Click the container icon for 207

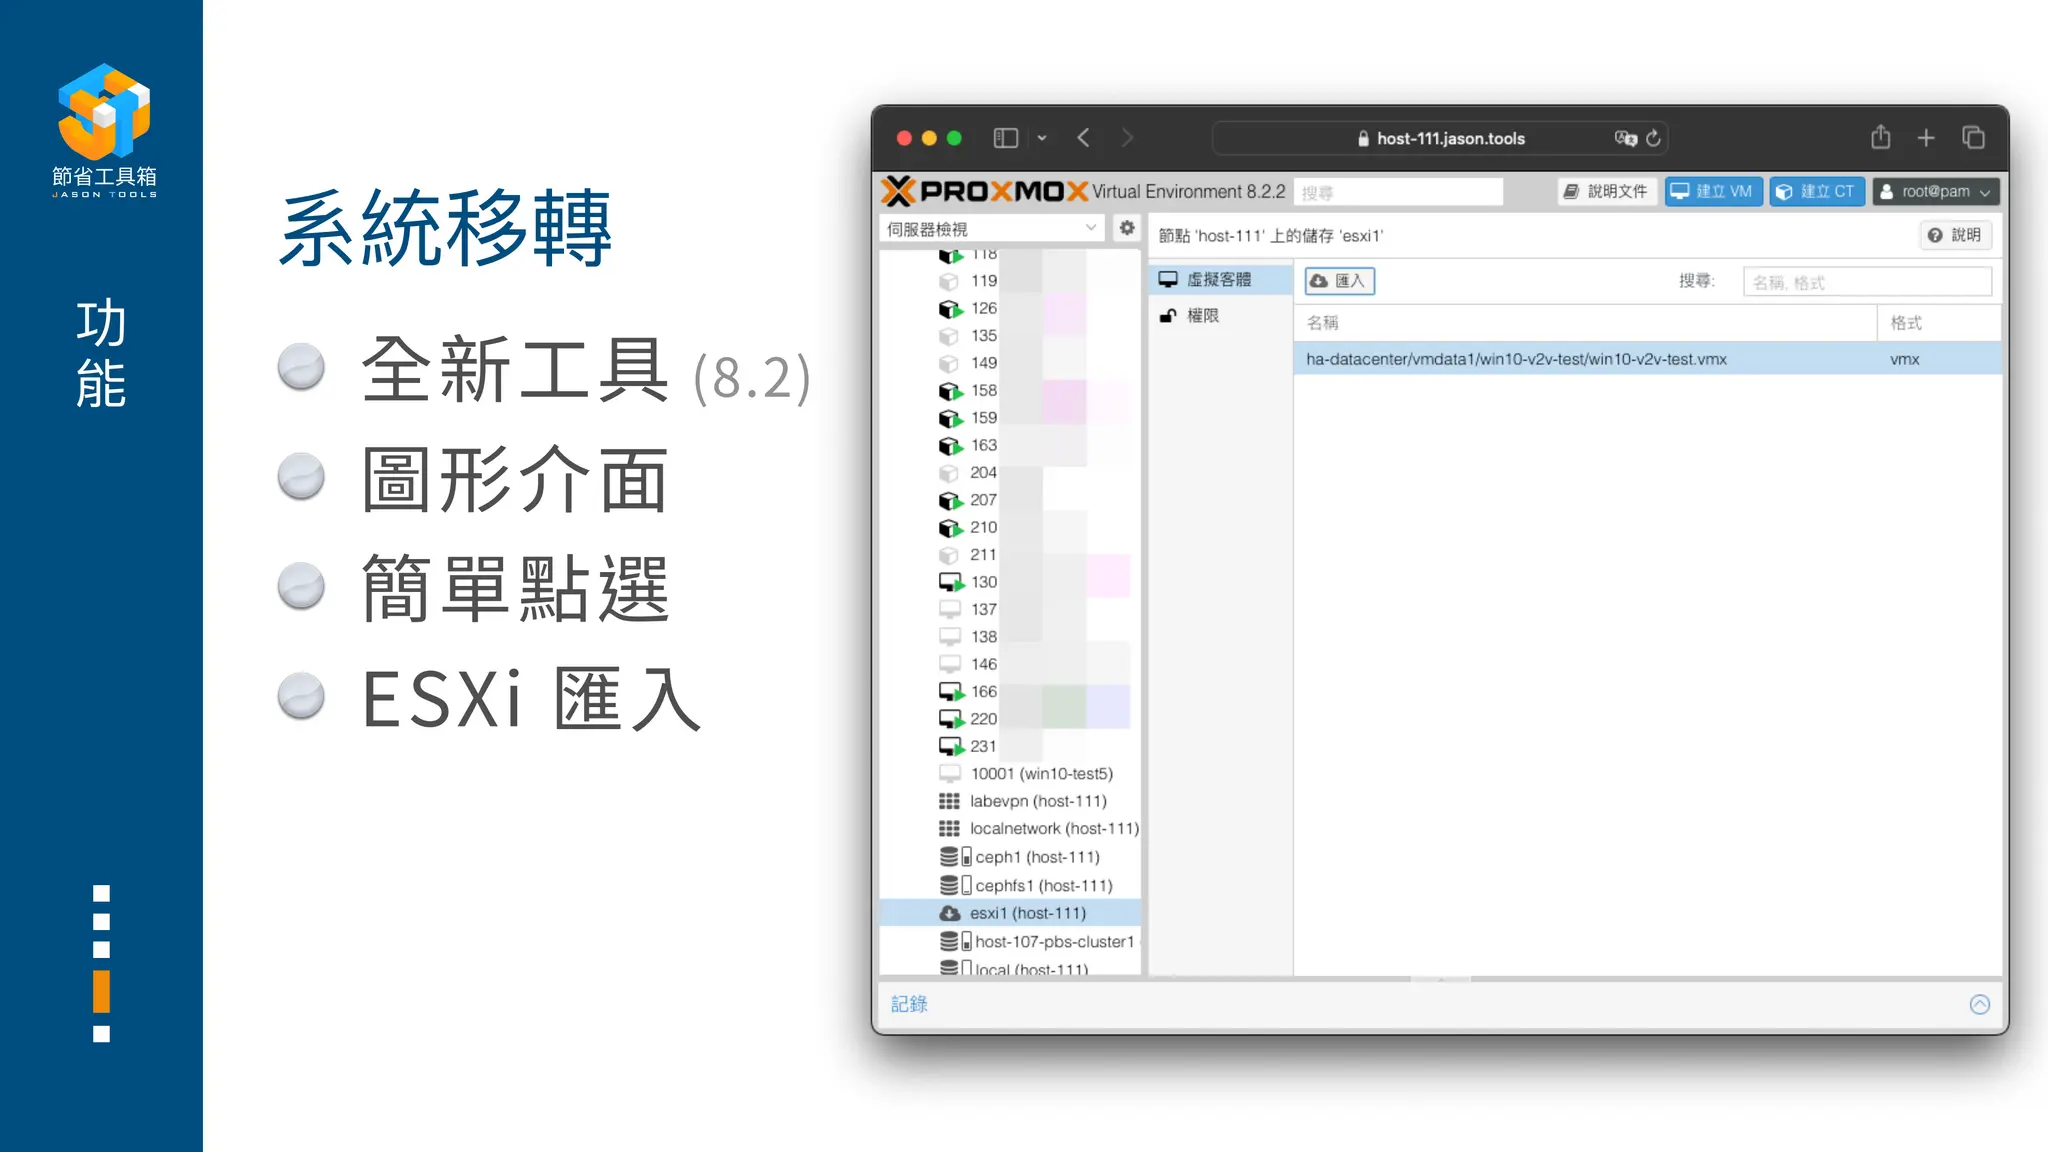point(950,500)
